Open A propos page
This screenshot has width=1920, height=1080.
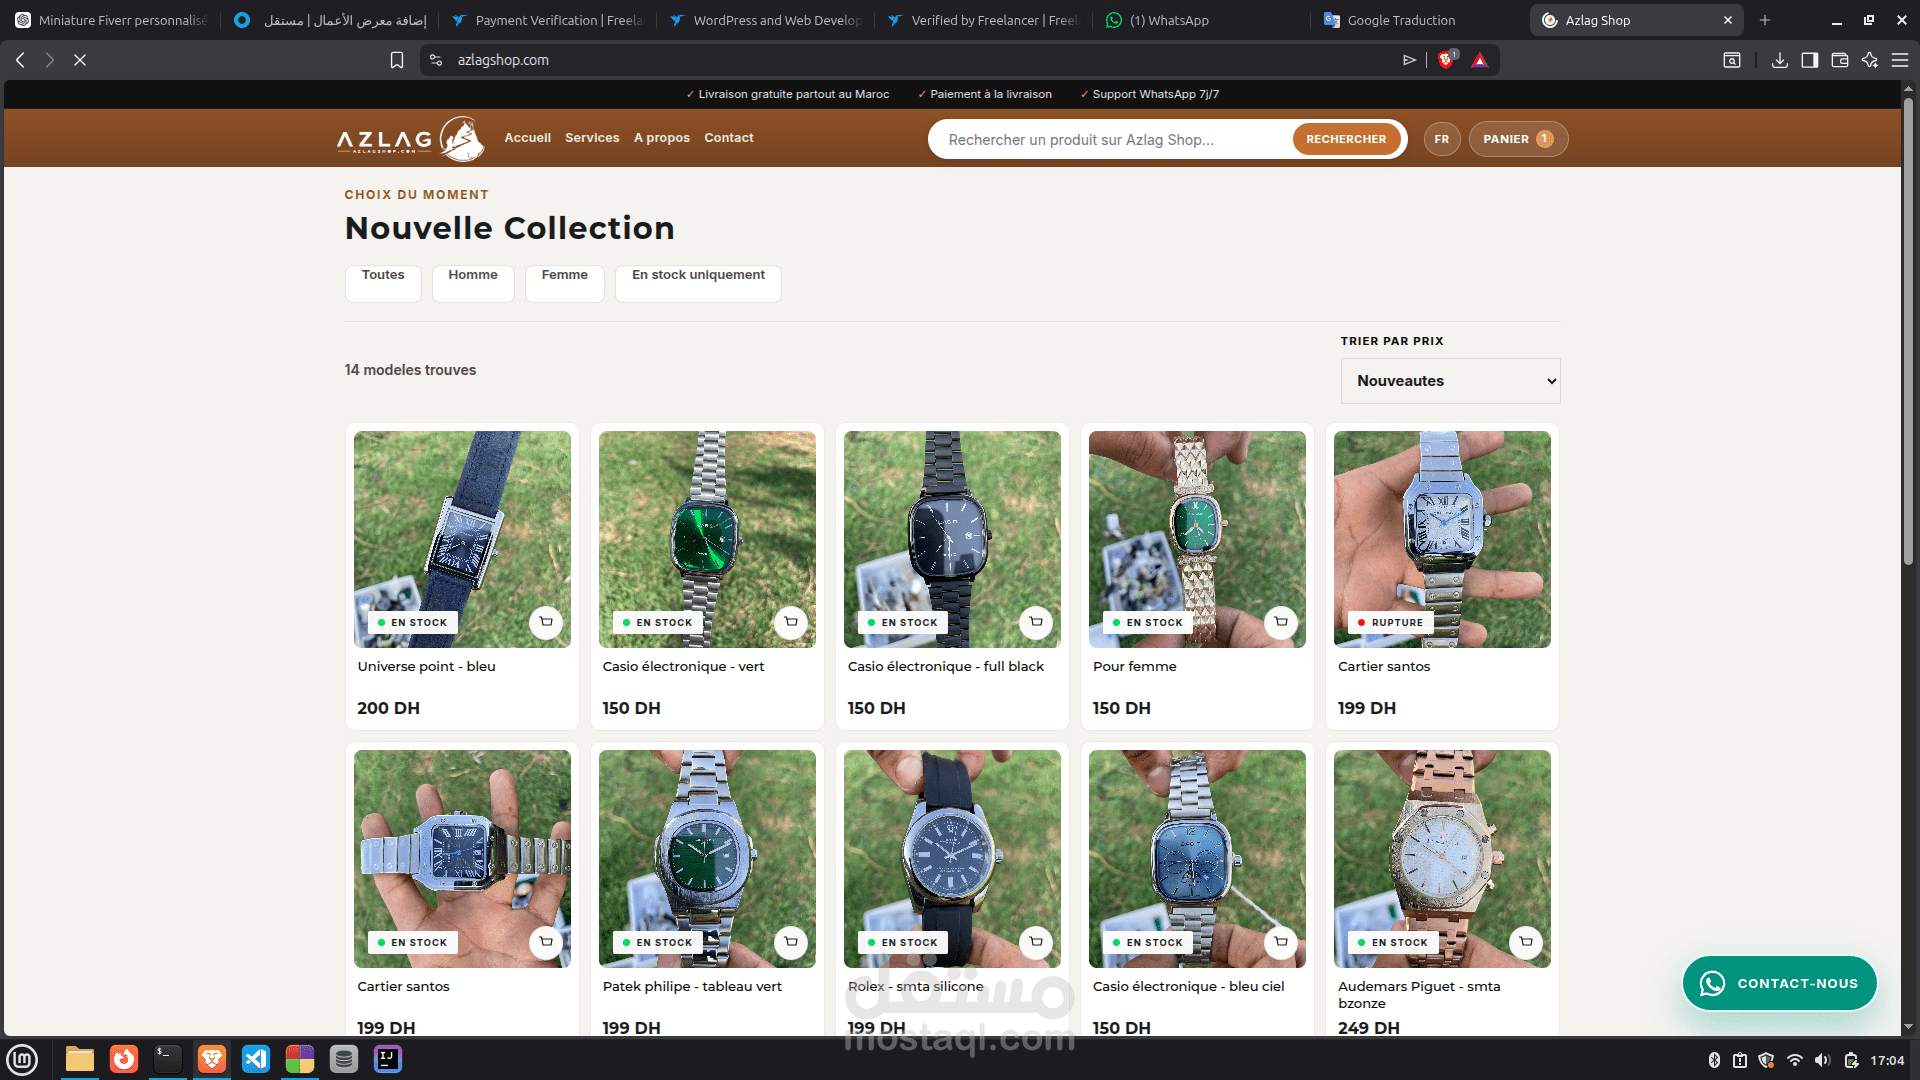tap(662, 138)
